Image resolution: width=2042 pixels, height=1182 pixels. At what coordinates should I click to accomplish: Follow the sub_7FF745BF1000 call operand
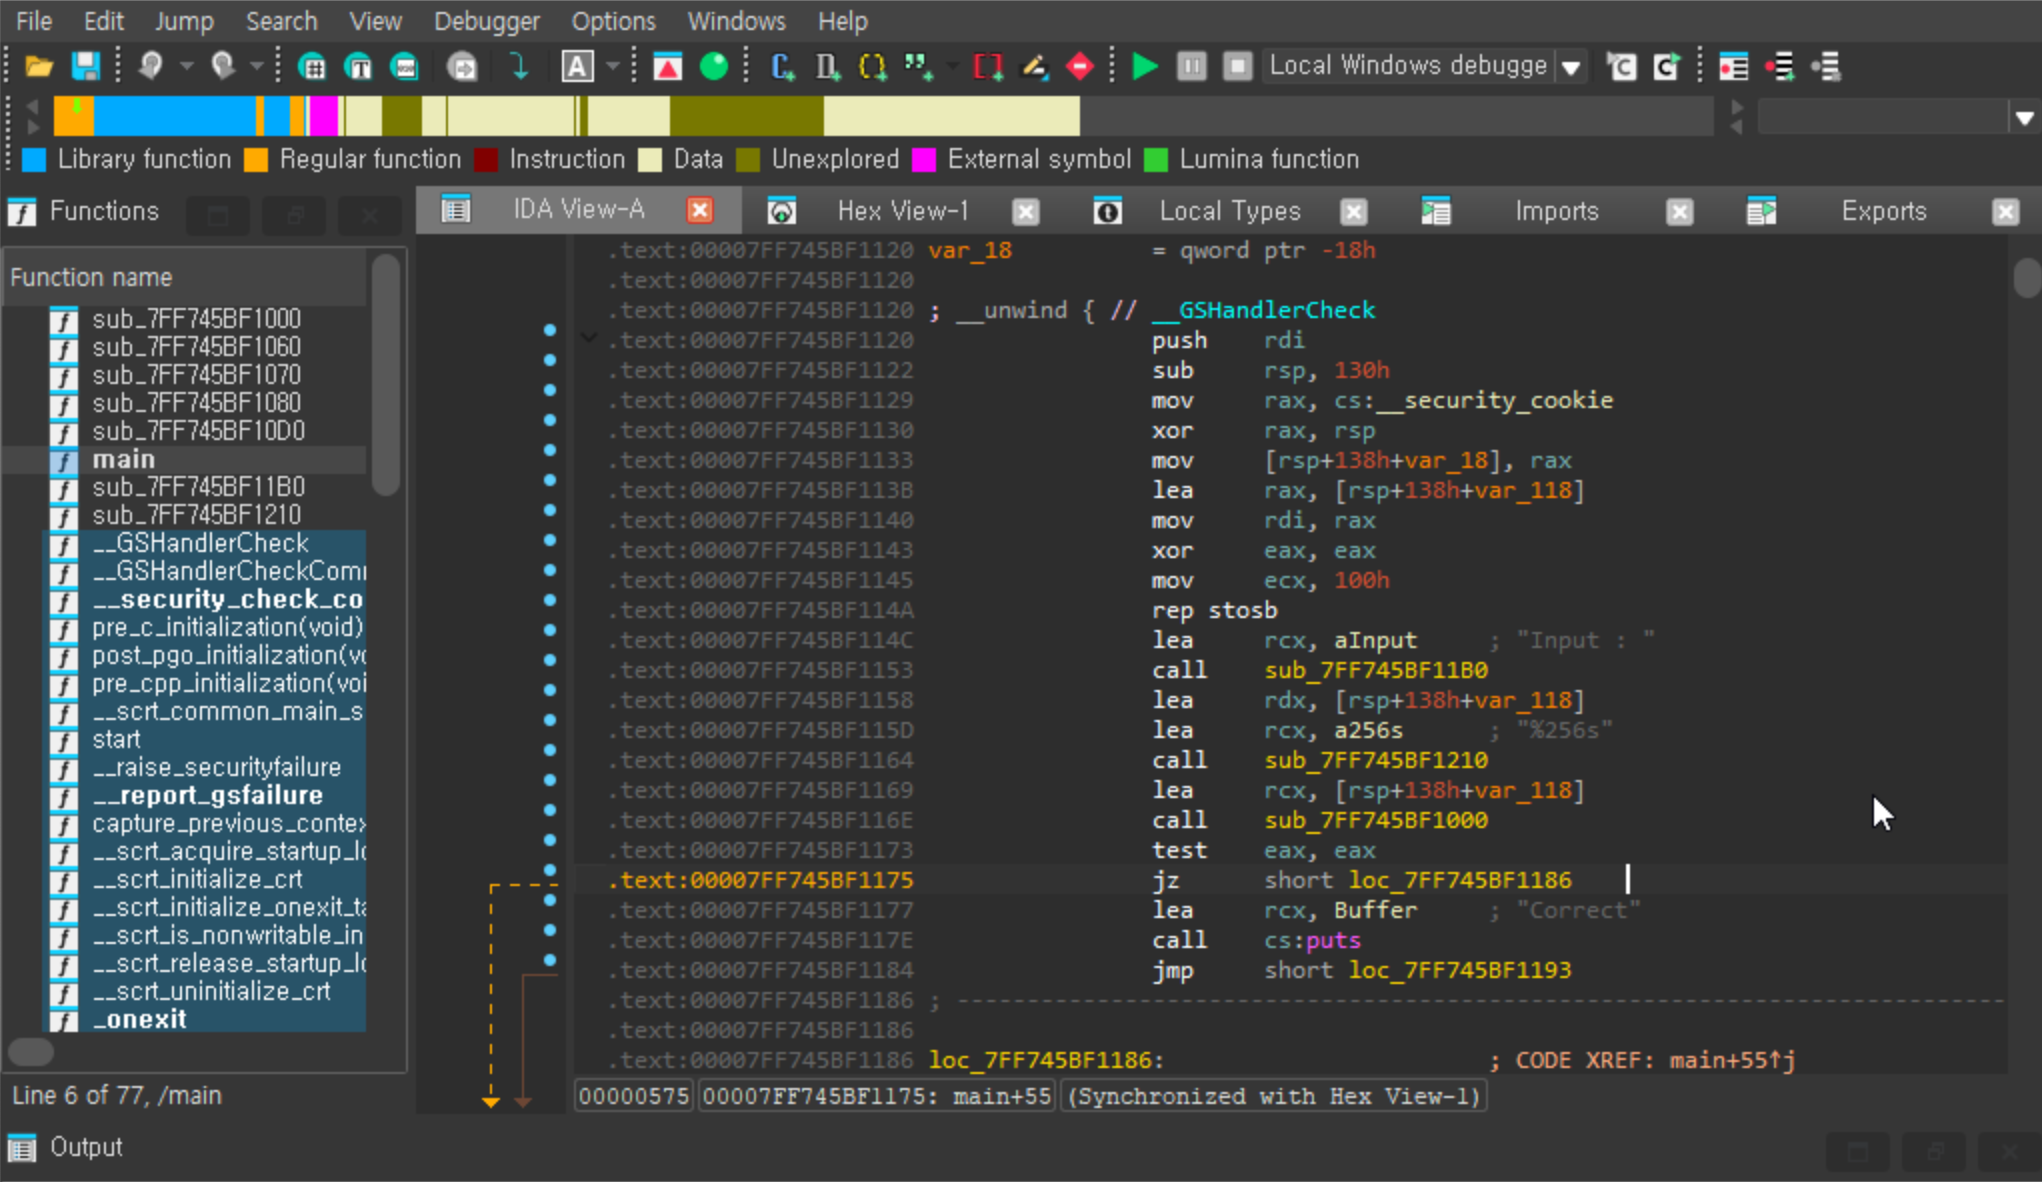pos(1375,820)
